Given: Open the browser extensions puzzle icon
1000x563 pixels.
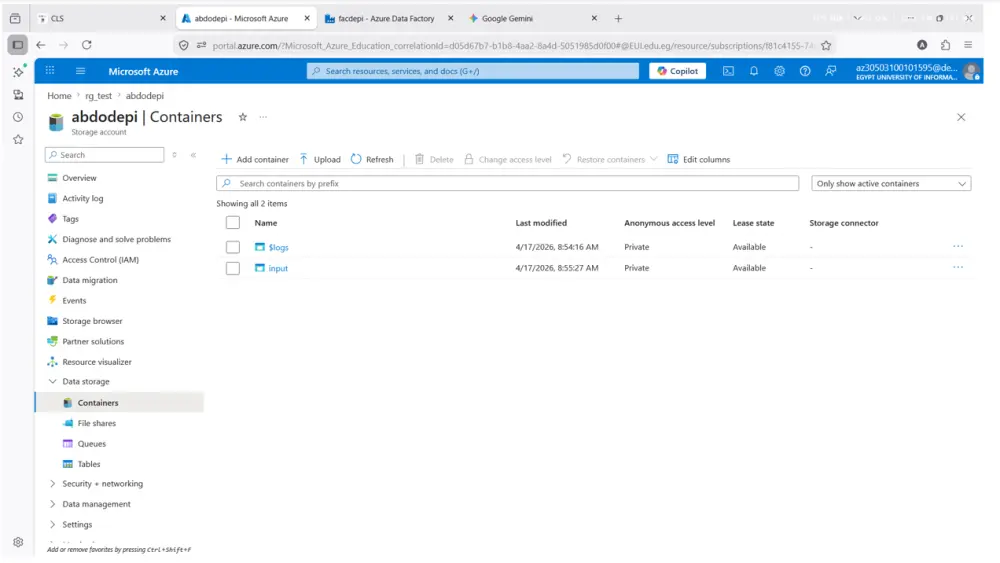Looking at the screenshot, I should coord(945,45).
